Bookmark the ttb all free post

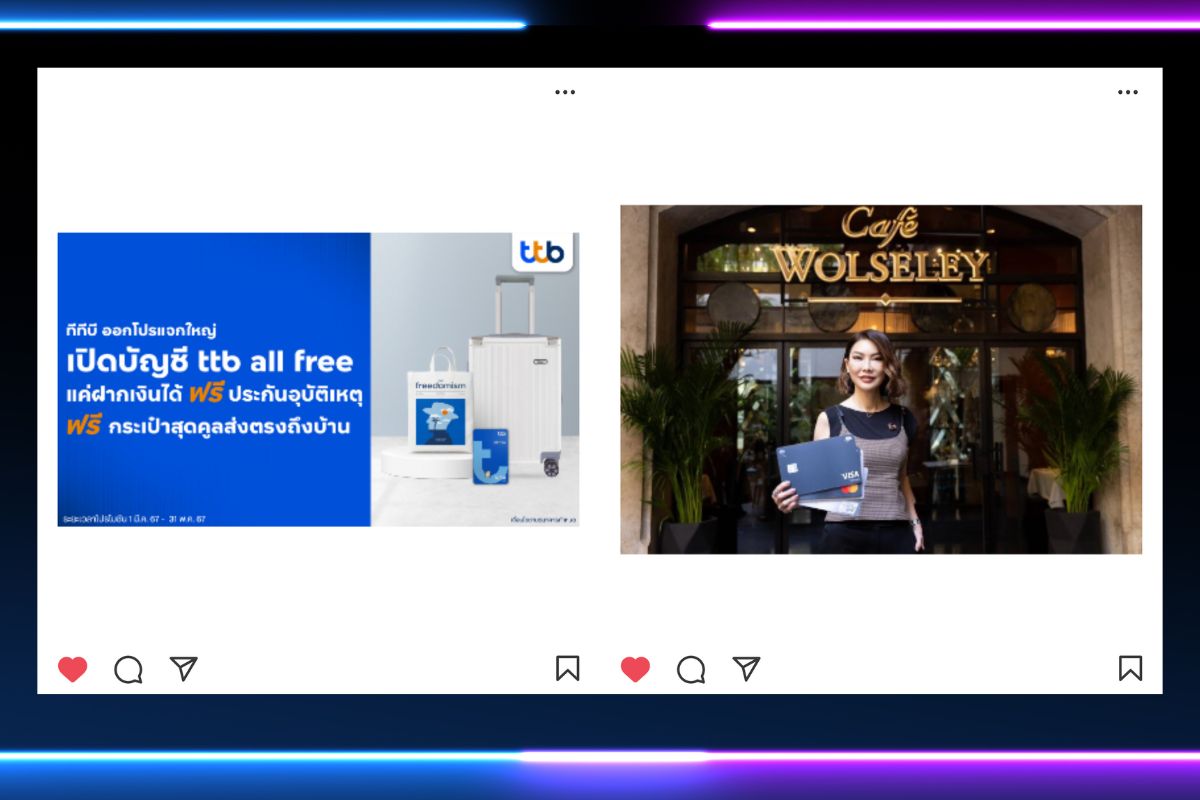(x=567, y=668)
